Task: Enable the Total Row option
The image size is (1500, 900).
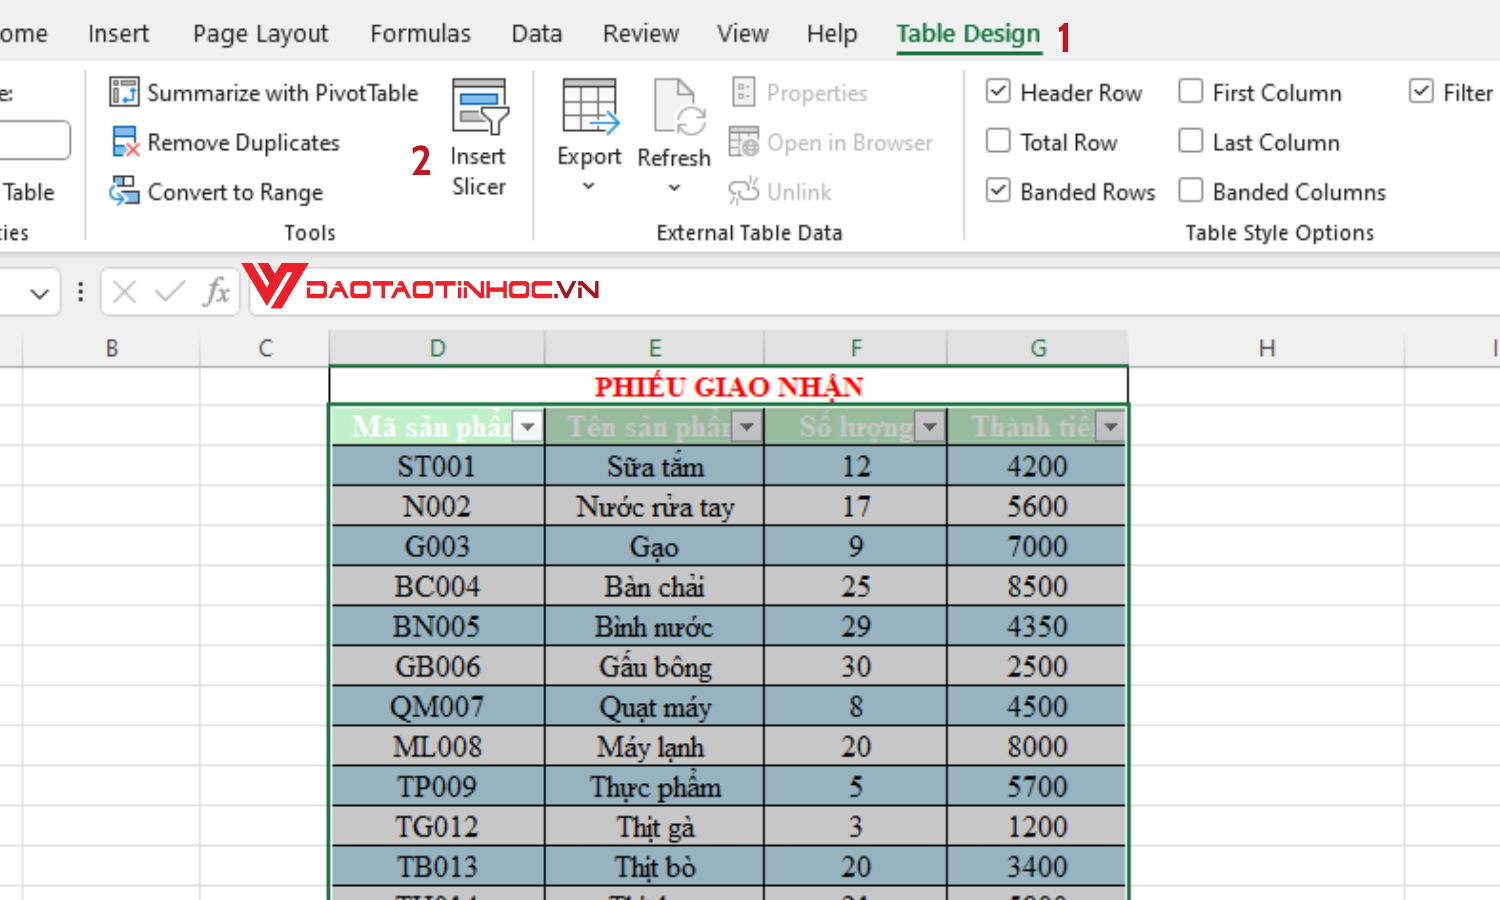Action: 998,141
